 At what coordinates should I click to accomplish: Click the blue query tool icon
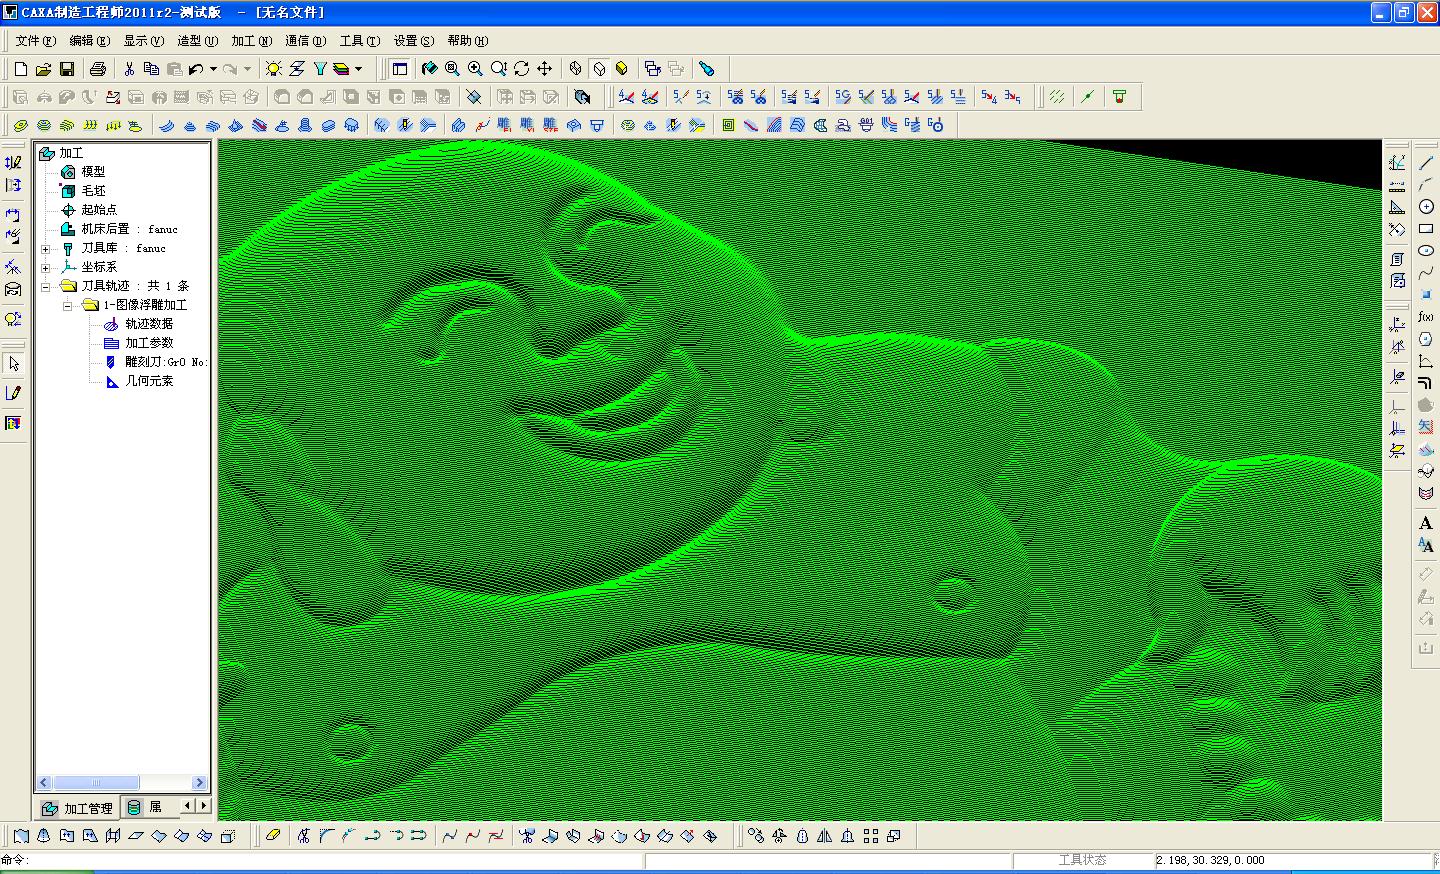tap(706, 69)
